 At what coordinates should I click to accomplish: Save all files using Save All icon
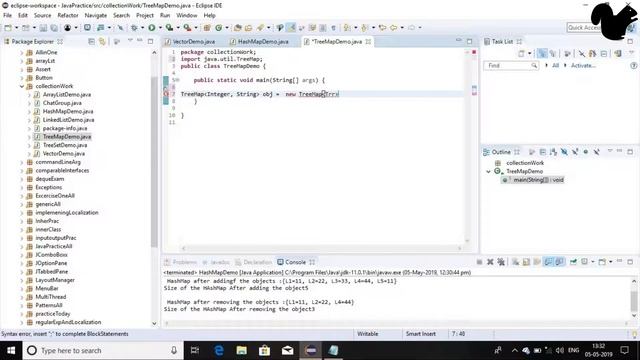(53, 28)
